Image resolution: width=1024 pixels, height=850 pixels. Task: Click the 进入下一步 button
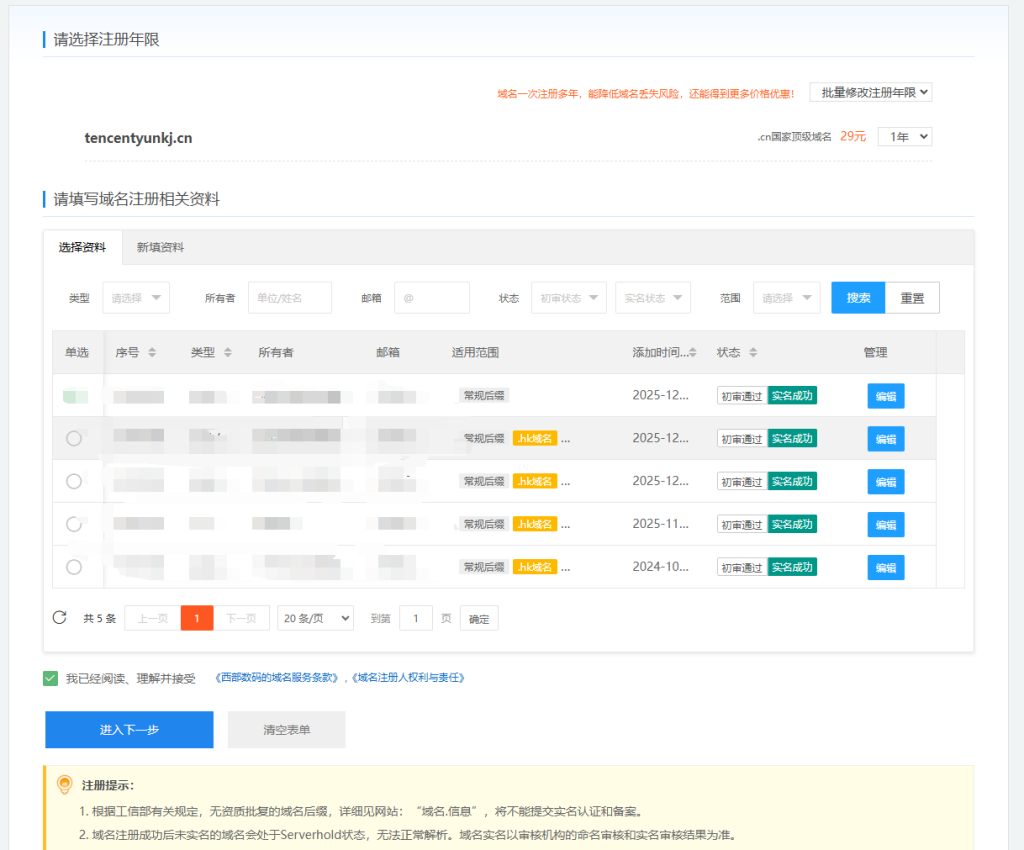click(129, 729)
